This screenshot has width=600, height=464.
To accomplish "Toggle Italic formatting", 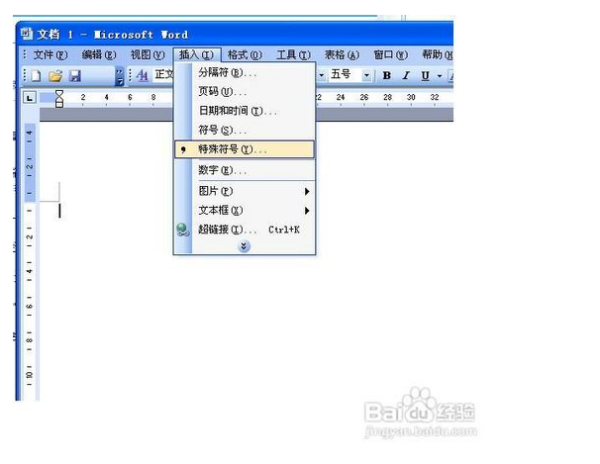I will pos(406,75).
